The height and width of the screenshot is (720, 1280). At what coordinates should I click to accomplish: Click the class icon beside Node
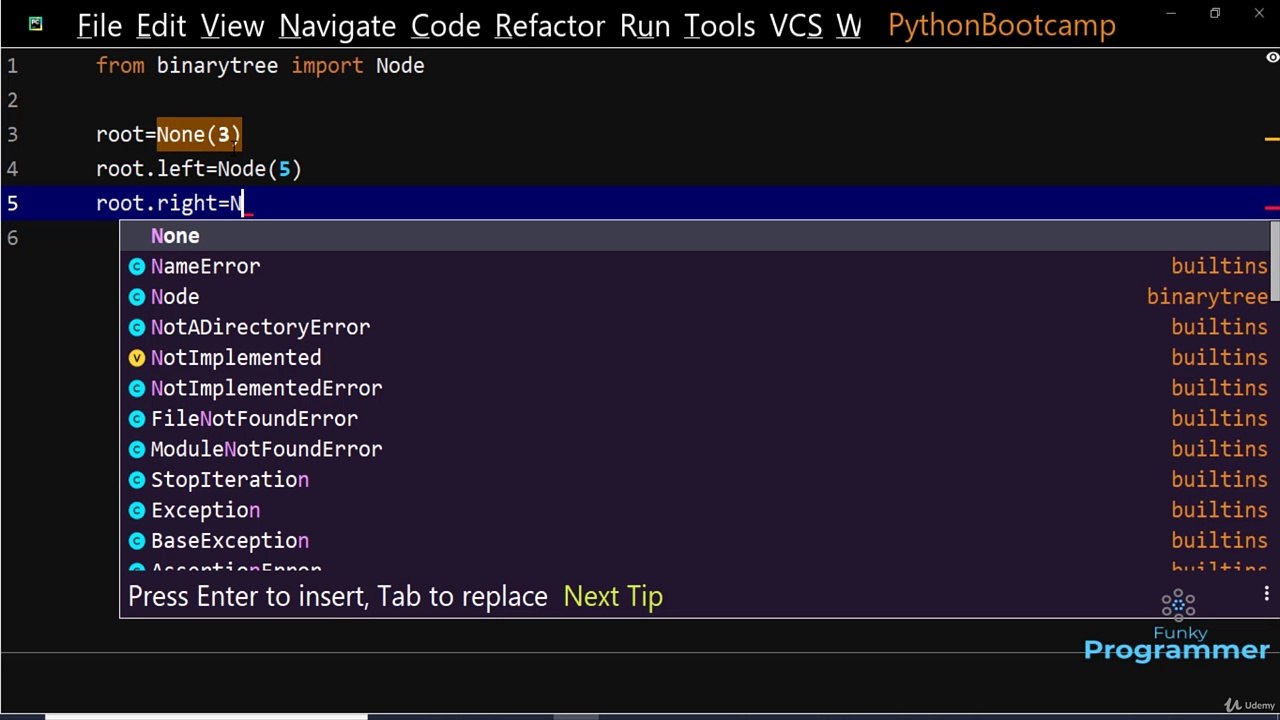[137, 297]
